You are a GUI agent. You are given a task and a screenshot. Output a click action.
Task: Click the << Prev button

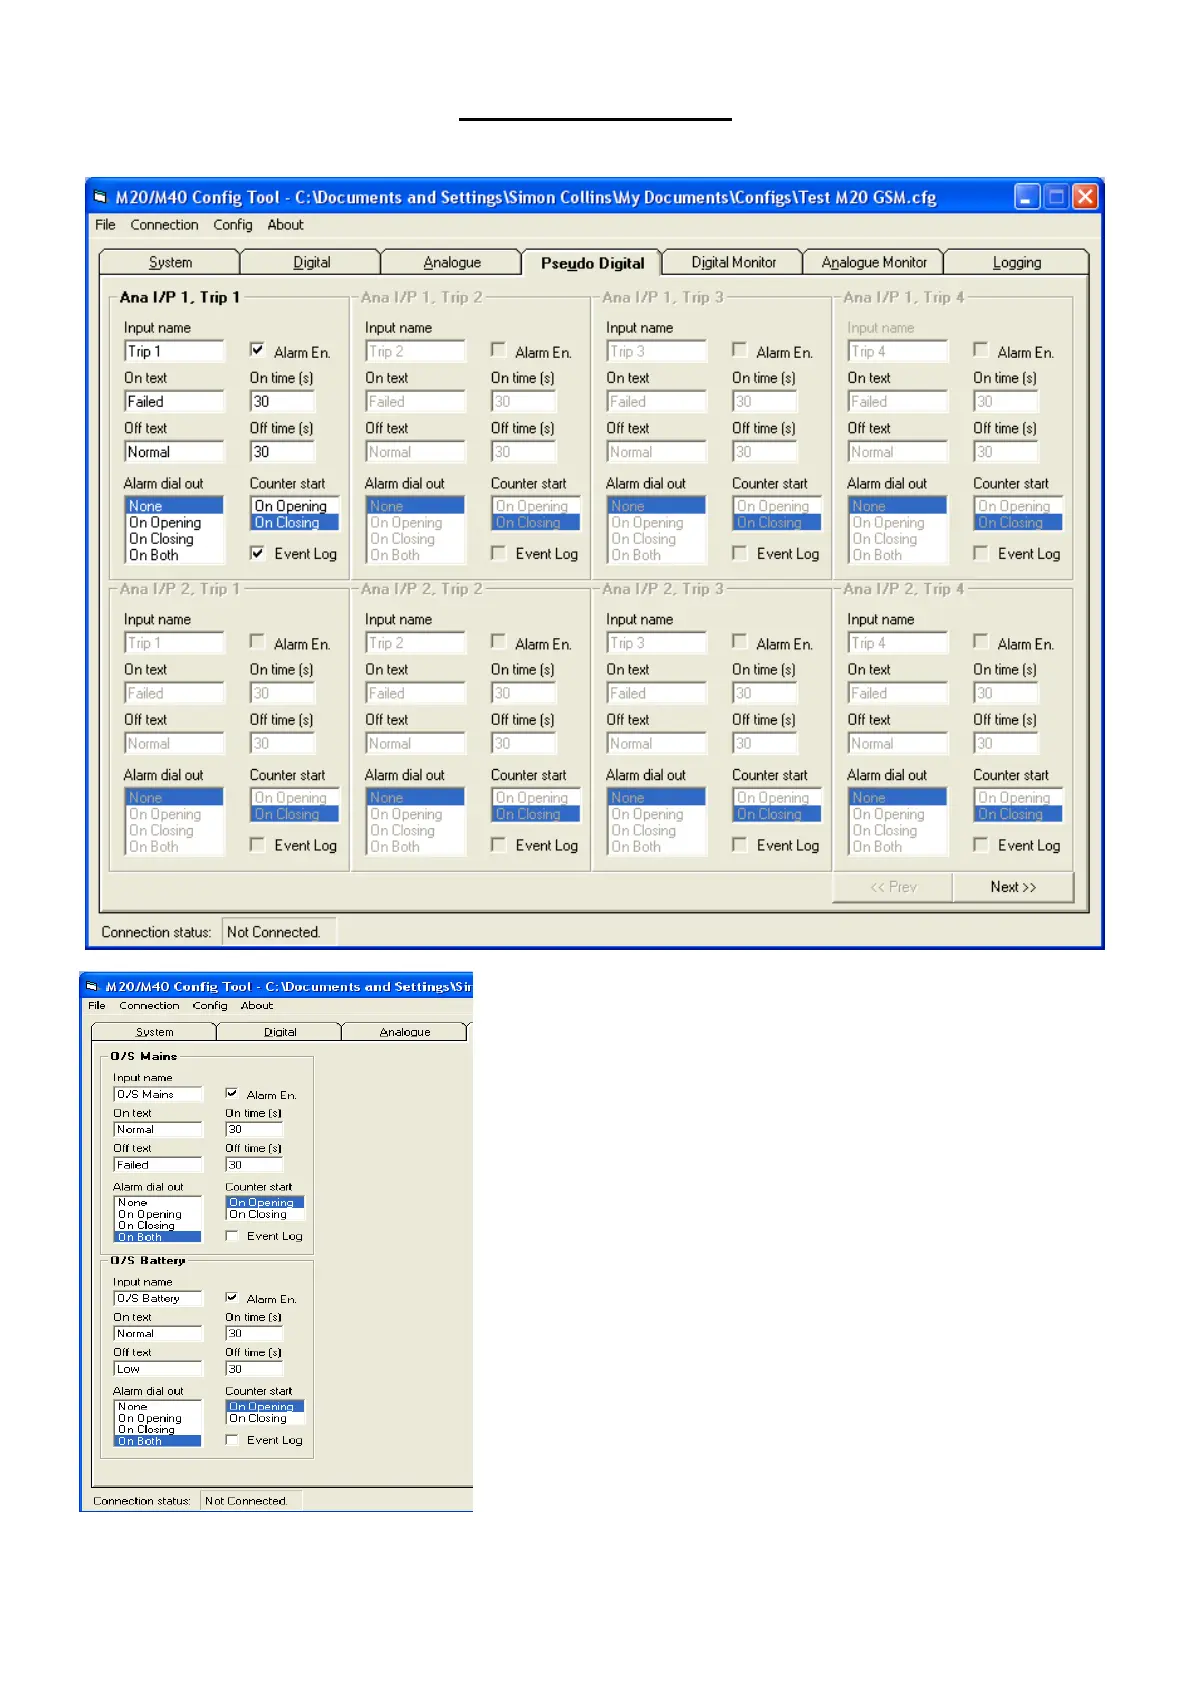tap(892, 887)
